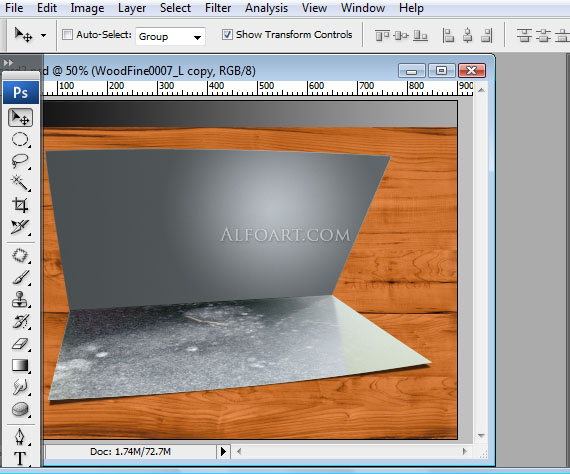570x474 pixels.
Task: Select the Horizontal Type tool
Action: (20, 458)
